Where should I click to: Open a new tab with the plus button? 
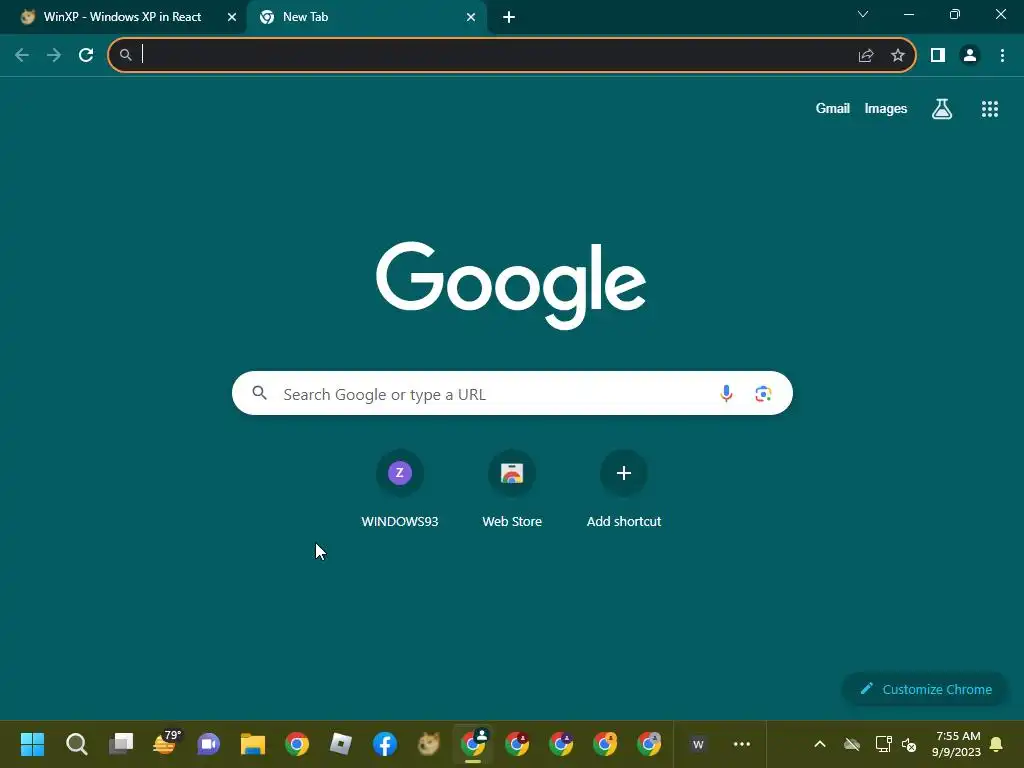509,17
